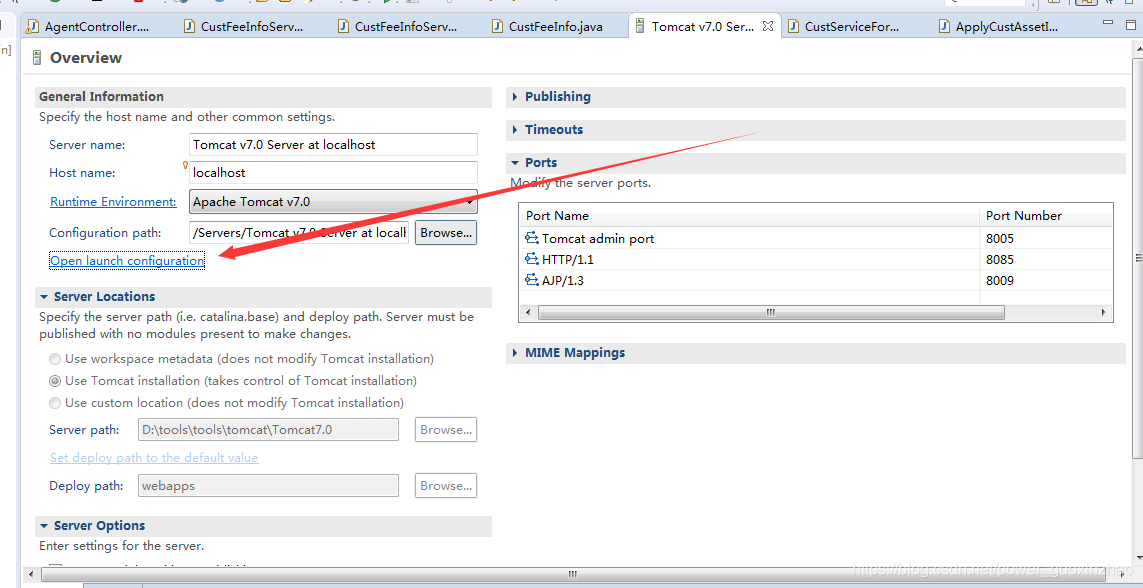Click the editor's vertical scrollbar thumb
This screenshot has width=1143, height=588.
1136,258
